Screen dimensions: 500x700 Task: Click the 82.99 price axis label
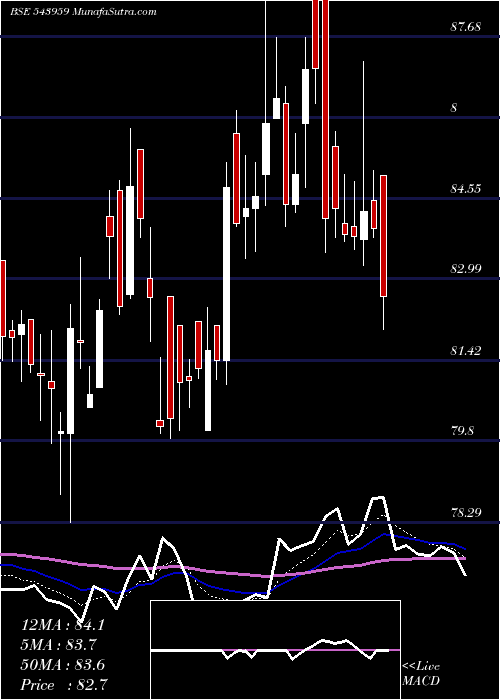click(x=465, y=269)
